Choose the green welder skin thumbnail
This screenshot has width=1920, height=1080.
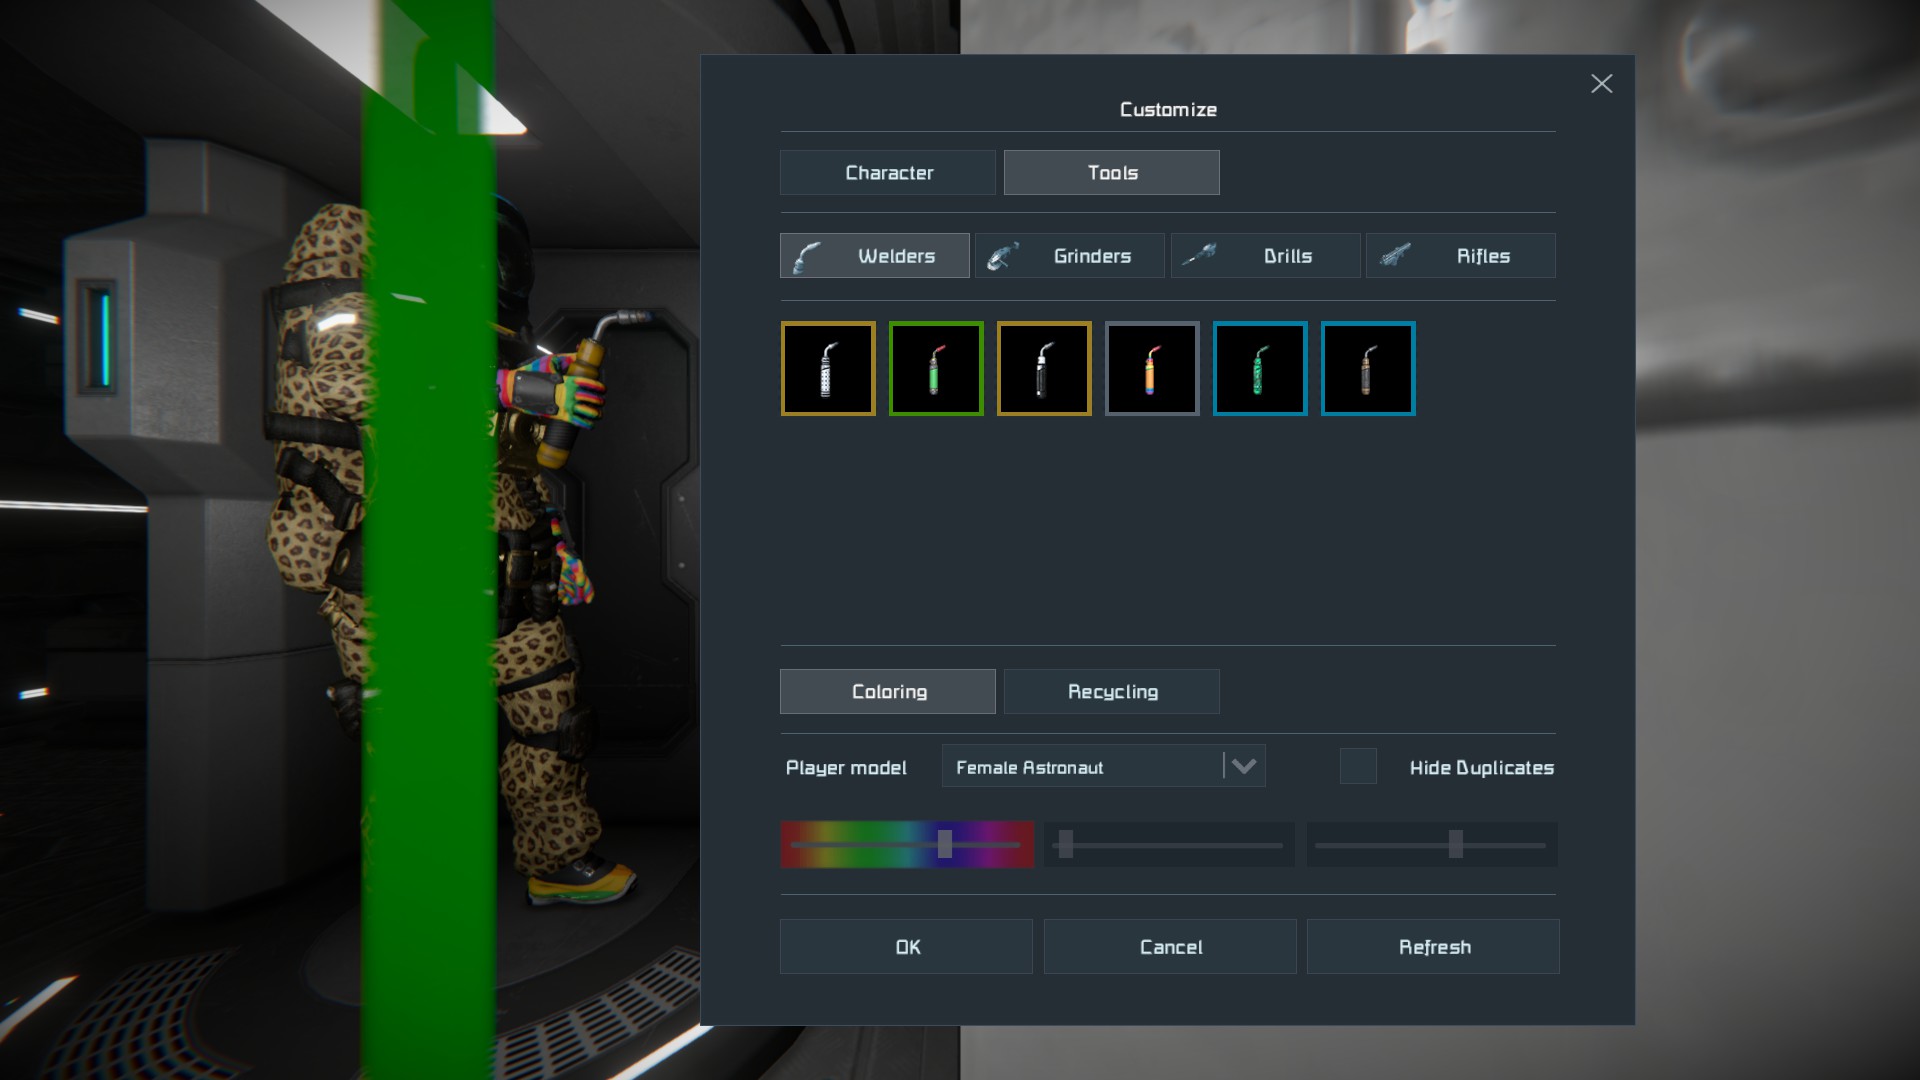click(936, 368)
